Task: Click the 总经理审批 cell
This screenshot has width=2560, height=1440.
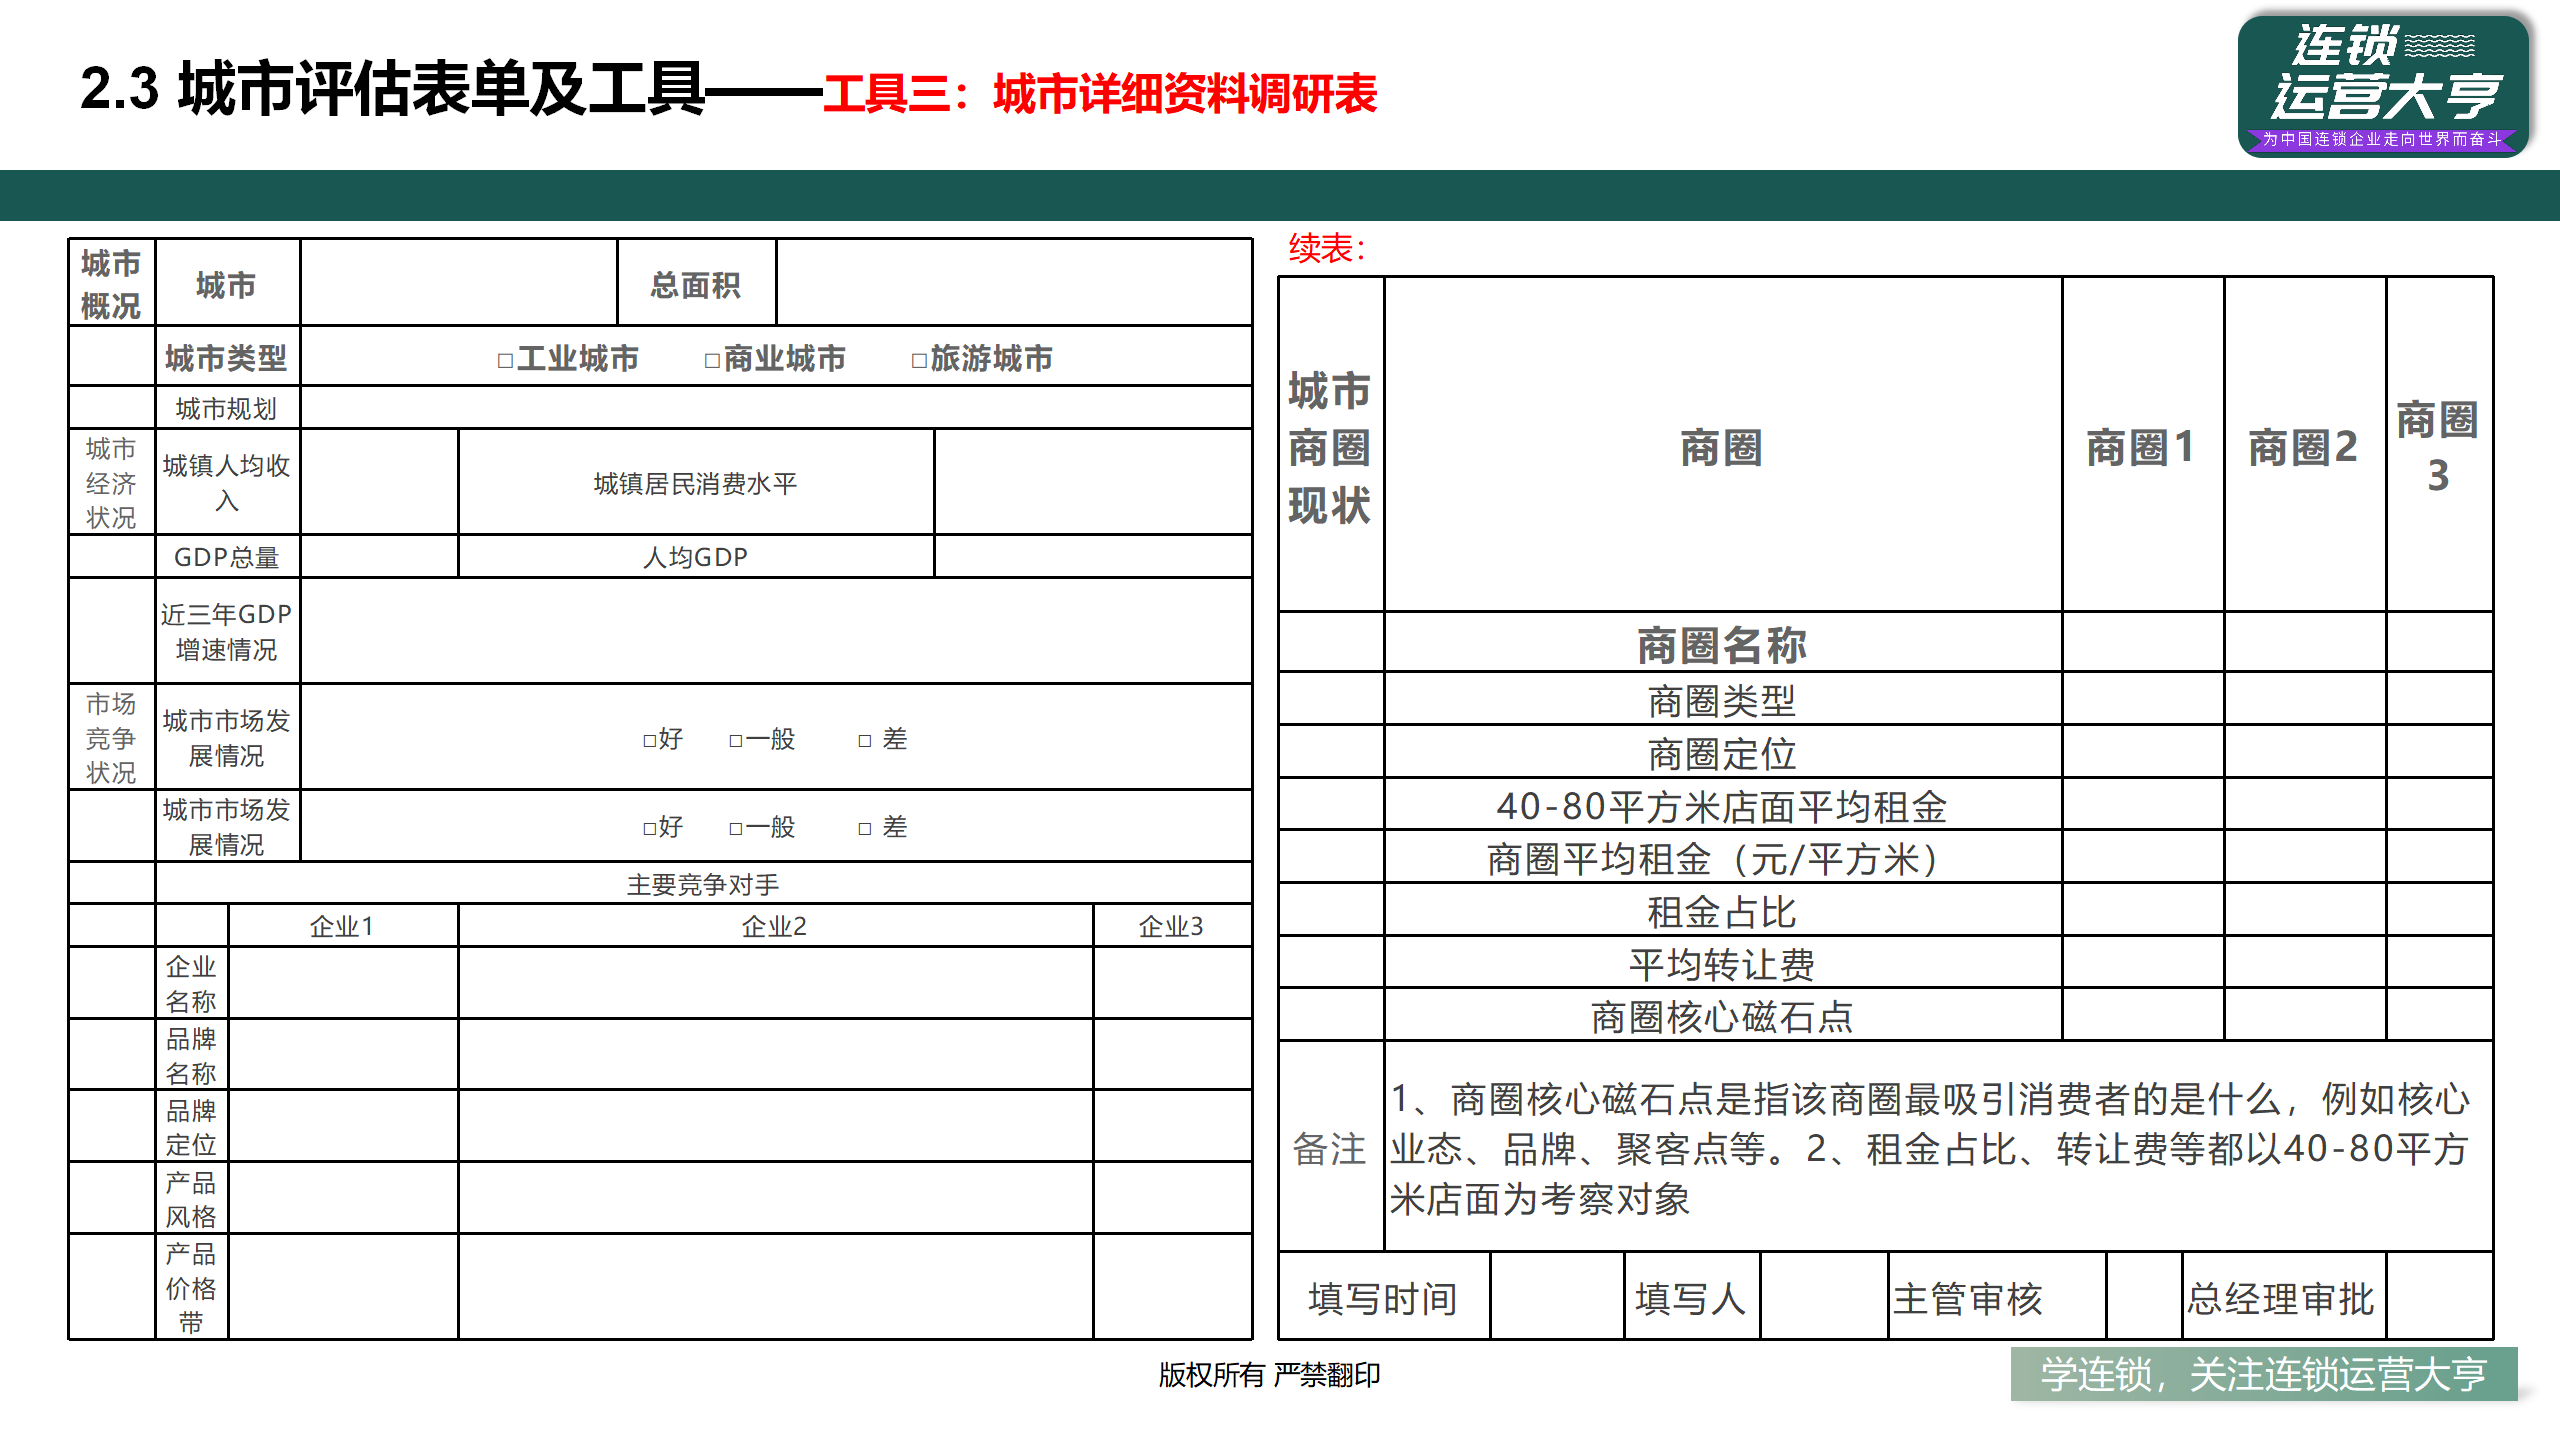Action: [x=2282, y=1297]
